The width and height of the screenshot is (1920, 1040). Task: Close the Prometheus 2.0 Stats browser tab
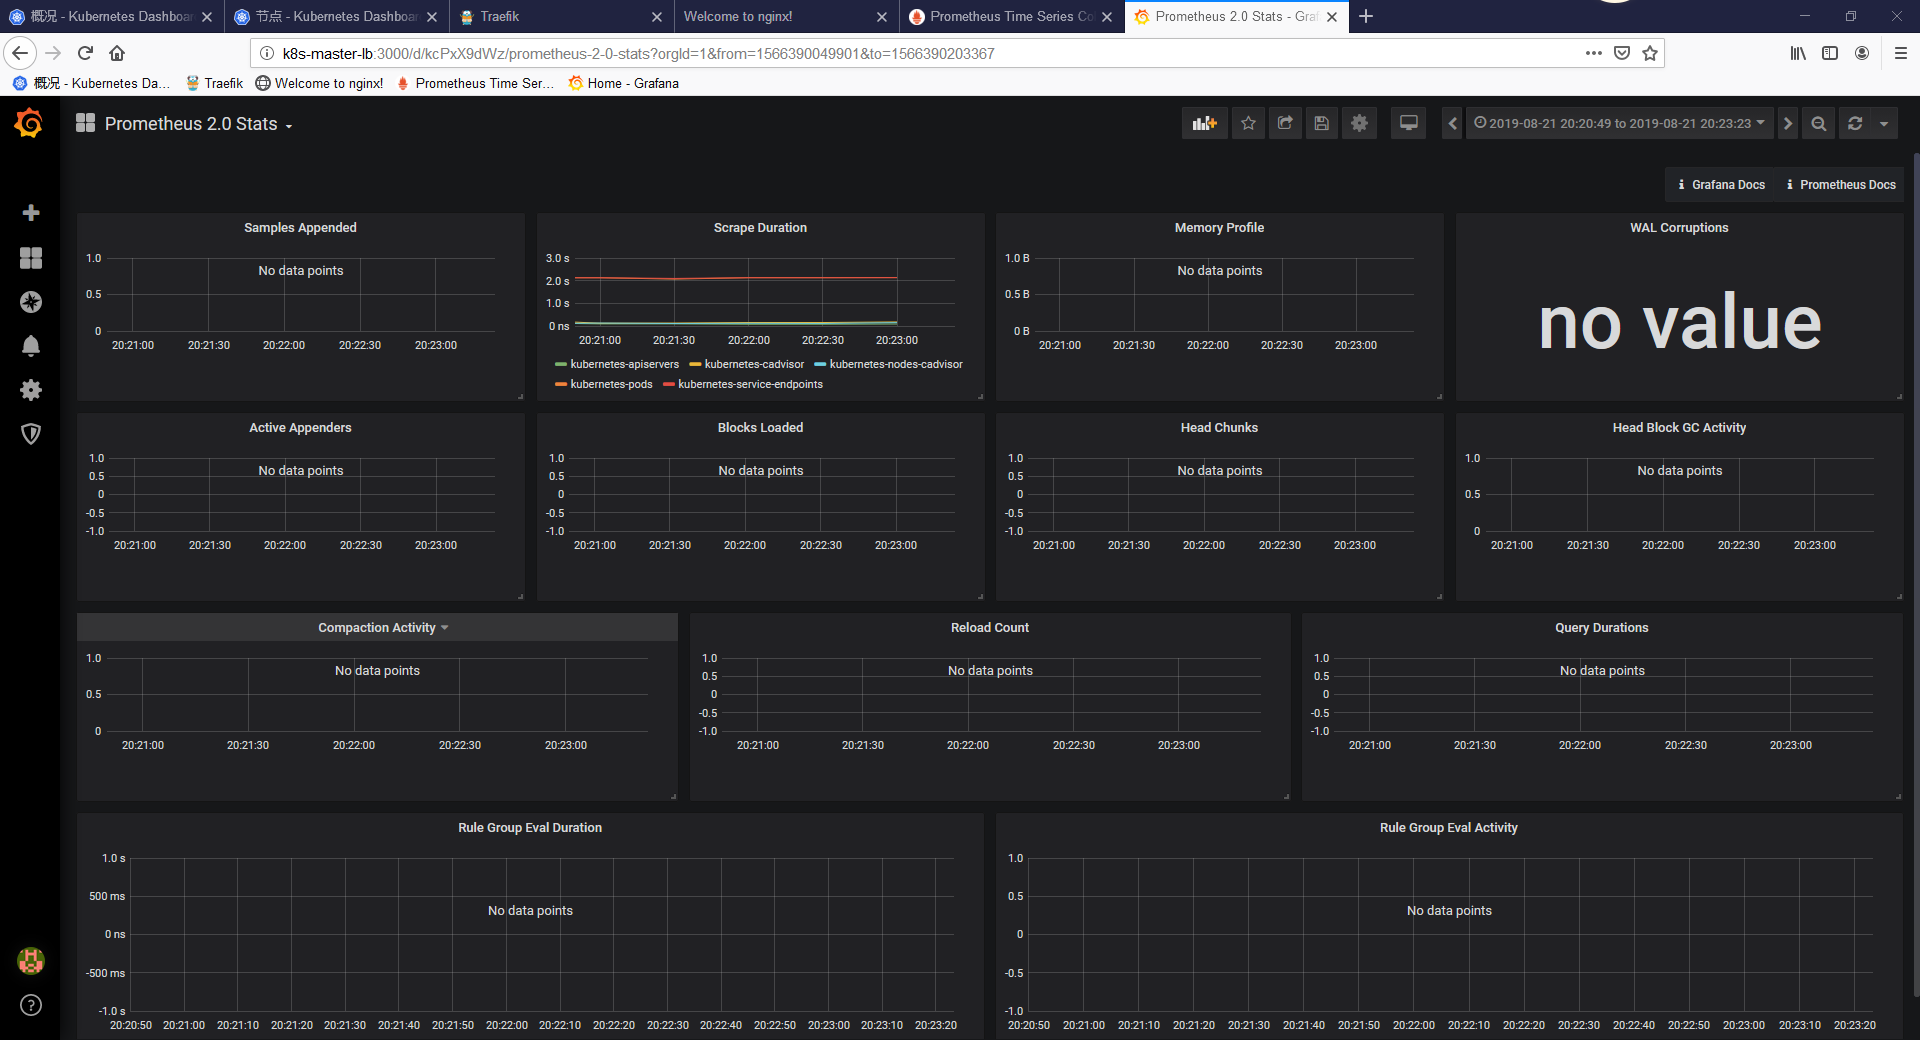(x=1332, y=16)
